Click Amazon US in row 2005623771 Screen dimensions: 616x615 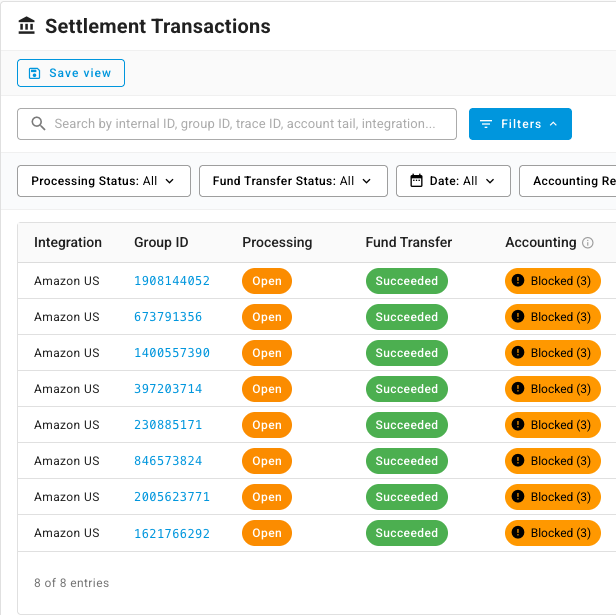pos(67,497)
